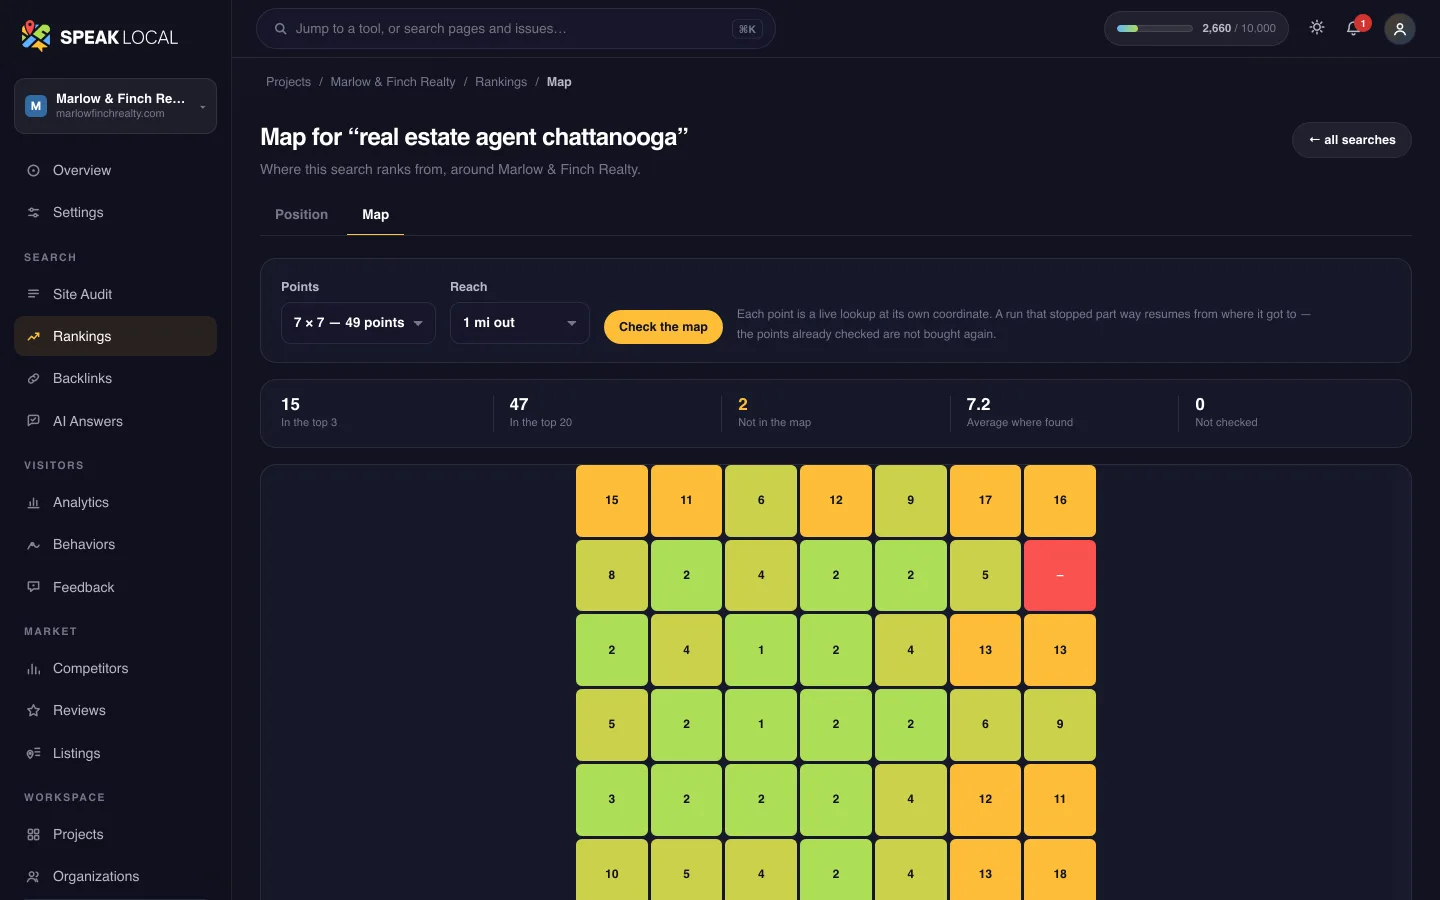This screenshot has height=900, width=1440.
Task: Click the Behaviors icon
Action: (x=33, y=545)
